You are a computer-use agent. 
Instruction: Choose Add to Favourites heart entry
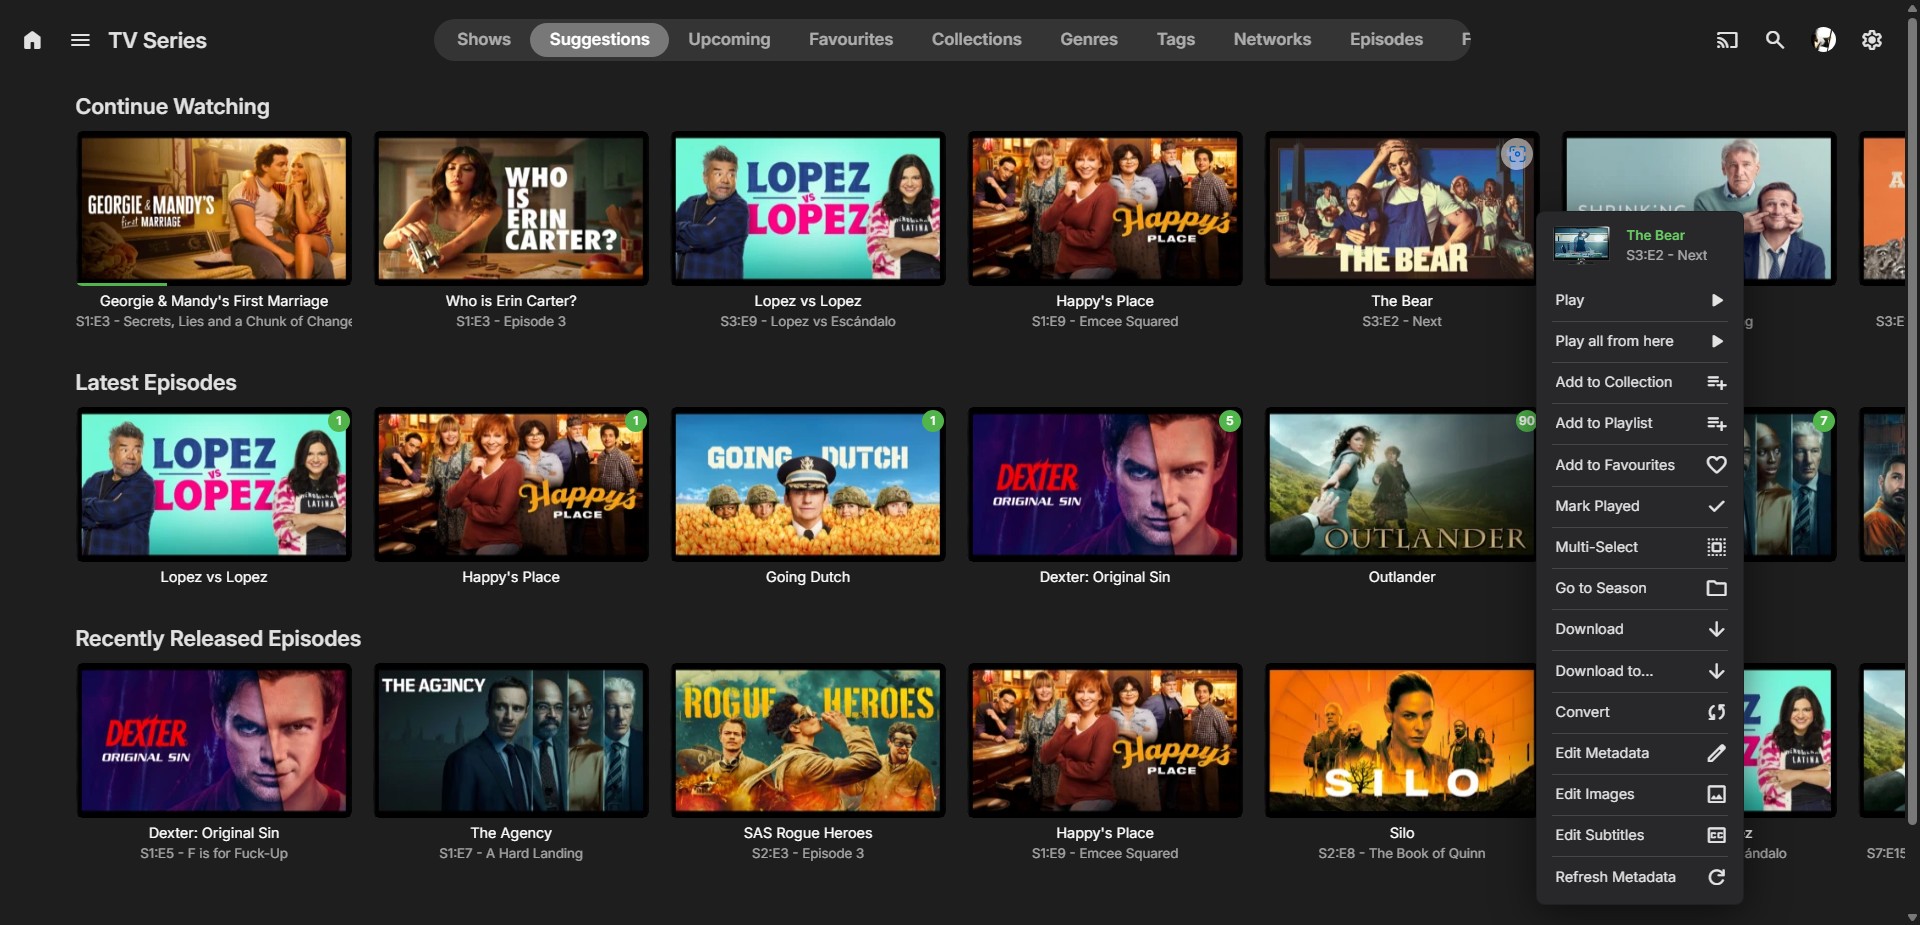click(x=1640, y=465)
